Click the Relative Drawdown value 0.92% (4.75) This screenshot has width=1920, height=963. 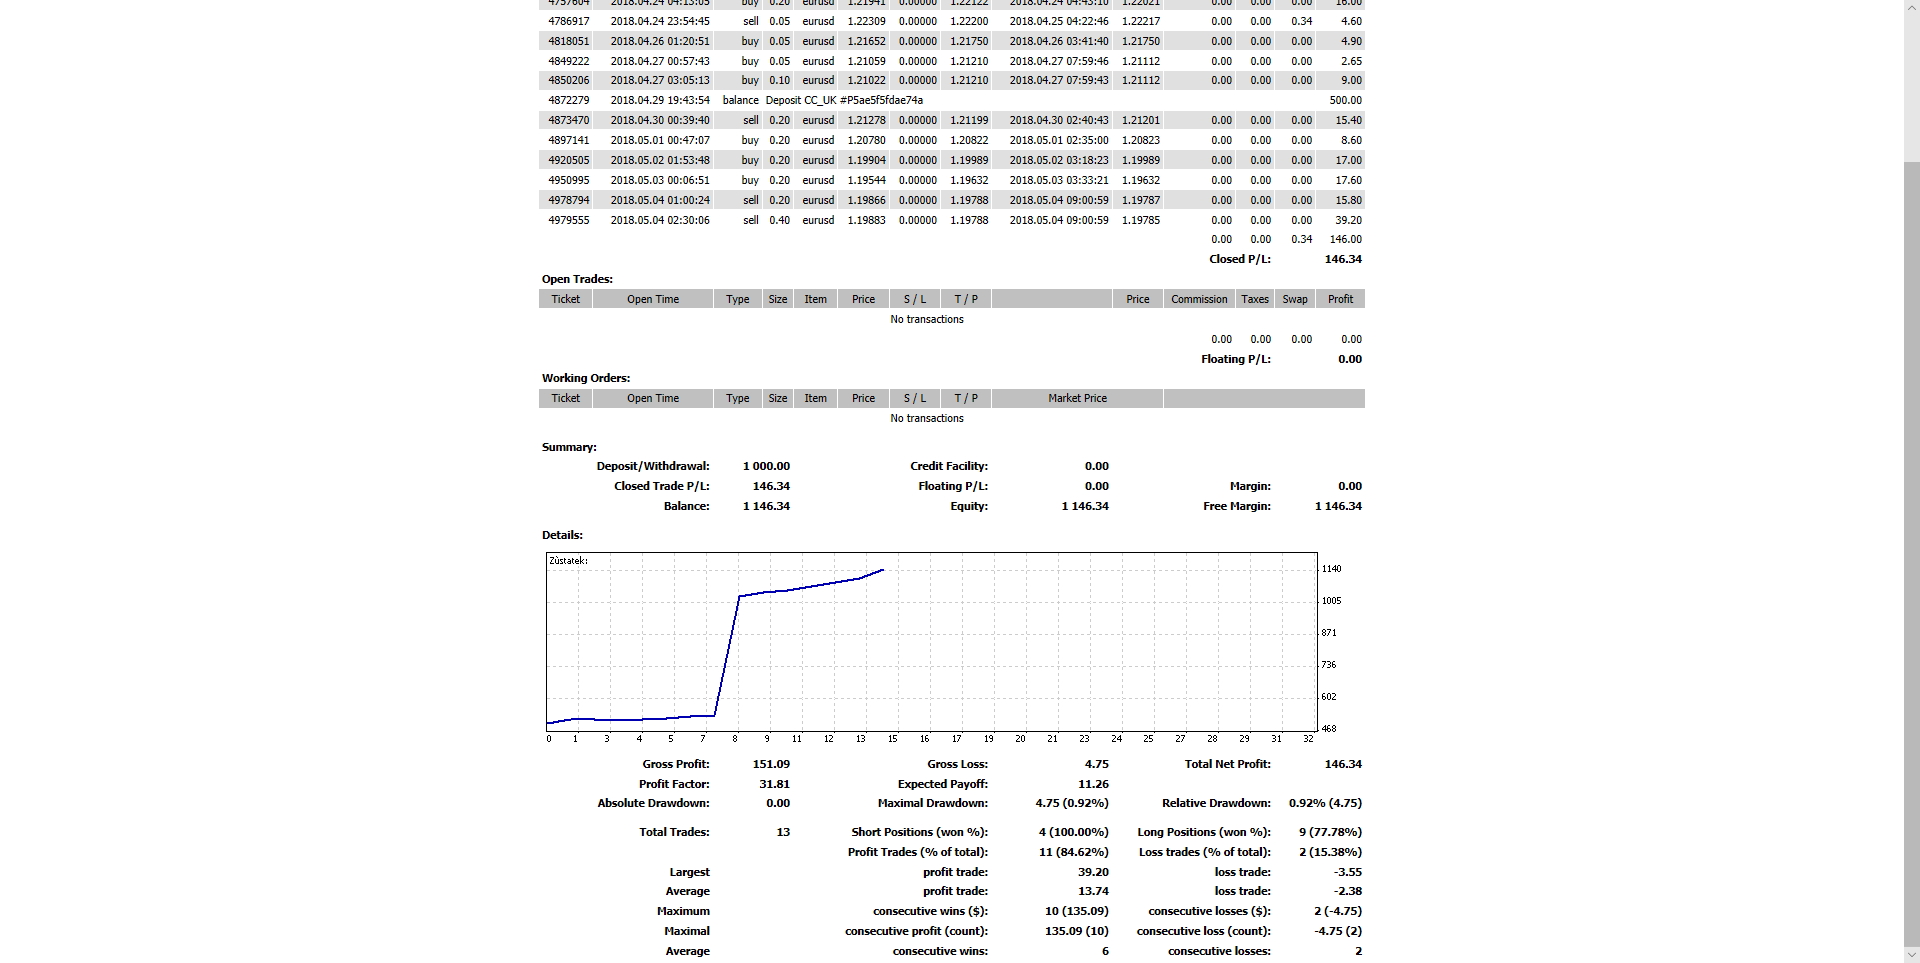1325,803
